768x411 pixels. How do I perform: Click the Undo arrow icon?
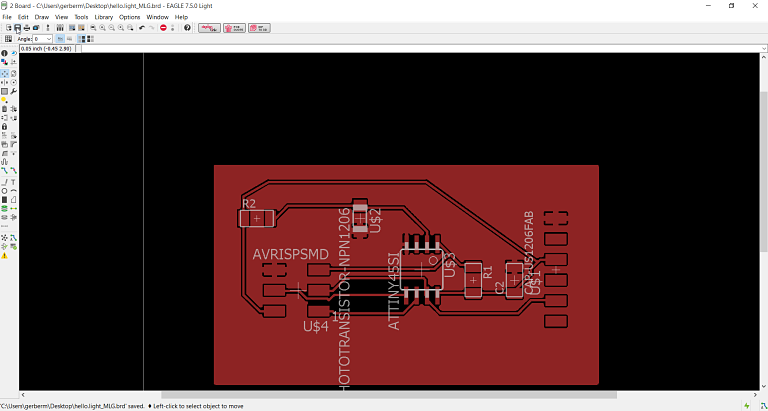tap(142, 28)
